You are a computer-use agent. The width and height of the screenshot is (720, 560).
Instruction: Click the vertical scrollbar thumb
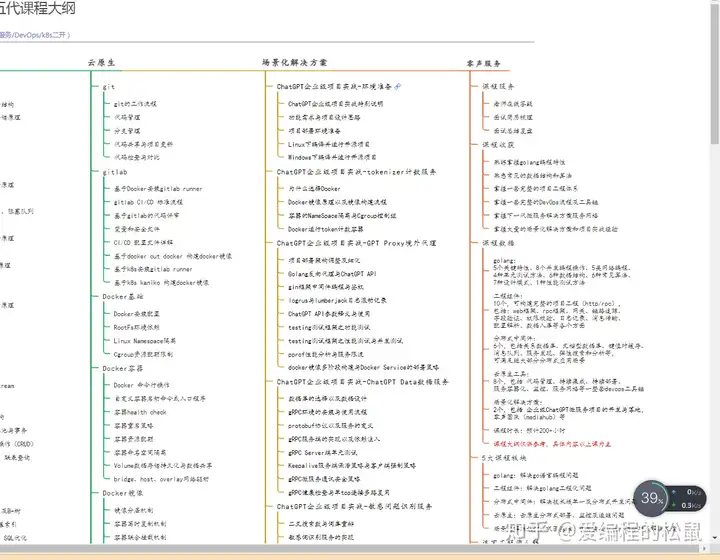point(714,73)
